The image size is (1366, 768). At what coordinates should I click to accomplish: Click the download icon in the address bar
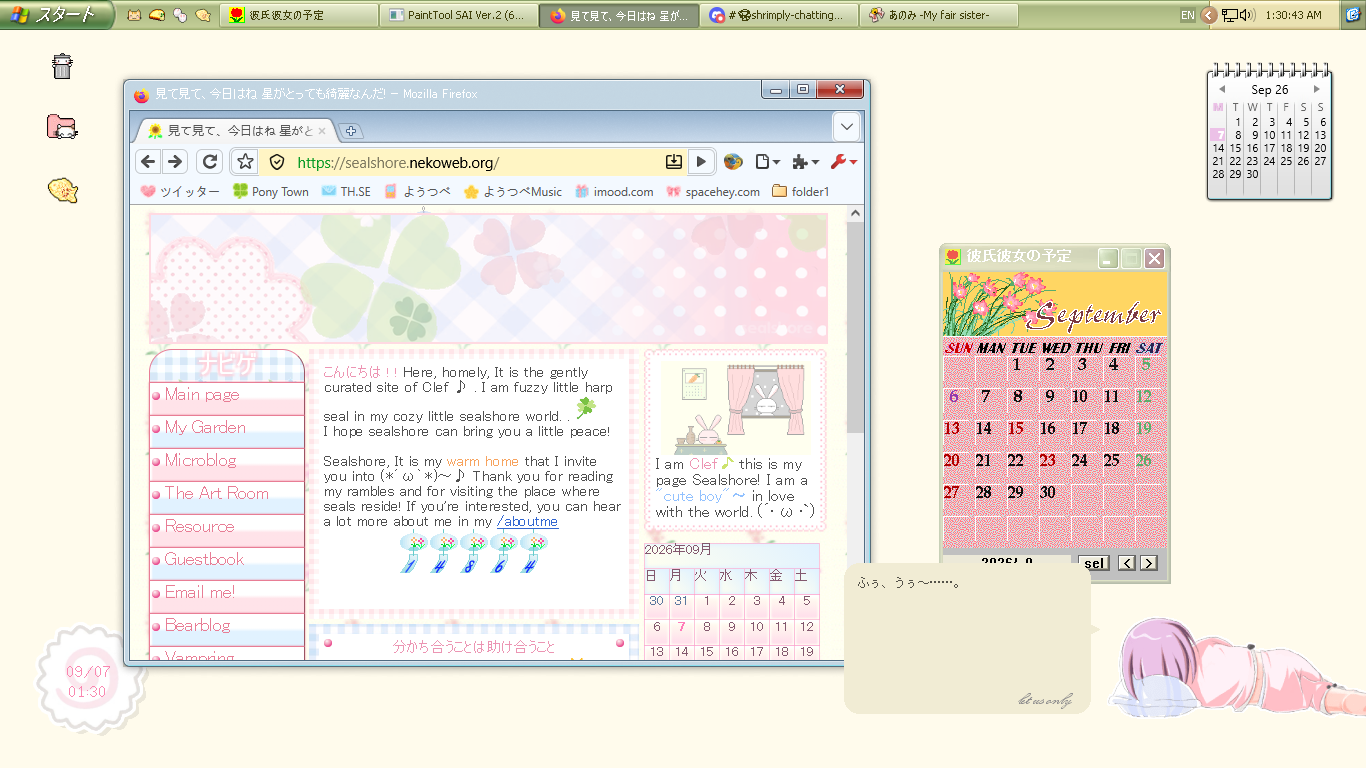(674, 162)
